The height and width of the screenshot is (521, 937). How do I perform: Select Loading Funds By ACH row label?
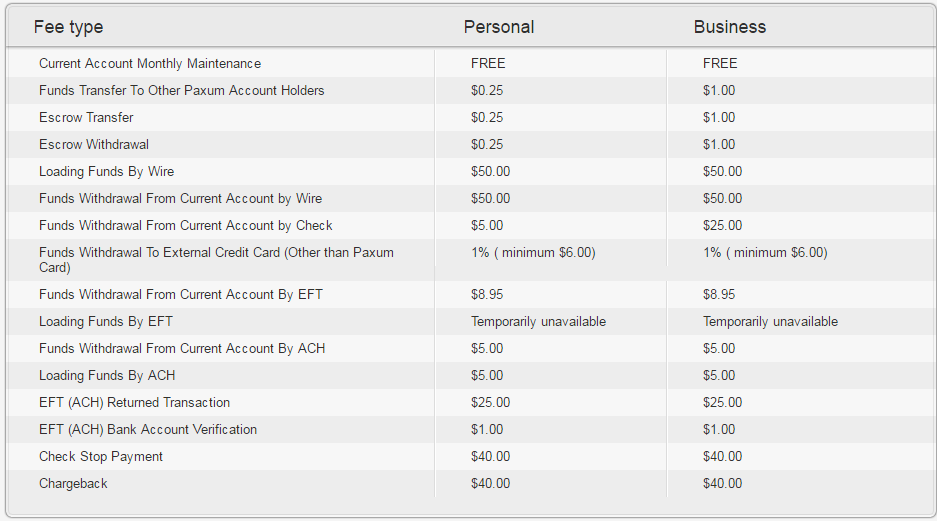coord(107,375)
